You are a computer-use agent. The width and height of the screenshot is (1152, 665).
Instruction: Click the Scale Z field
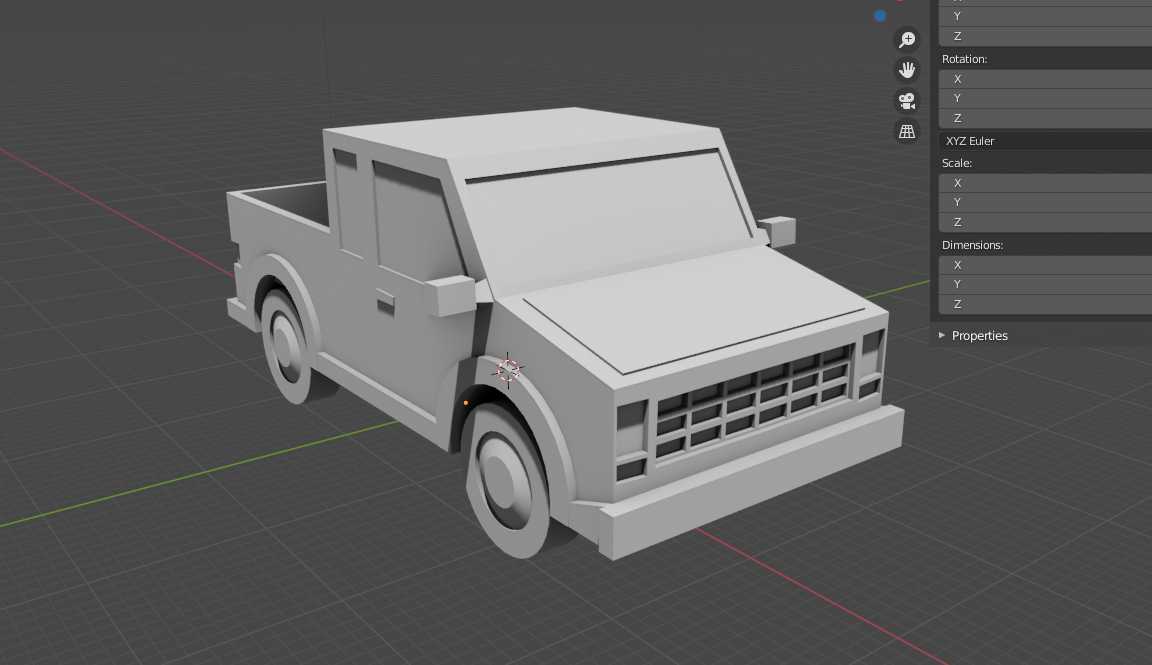(1045, 222)
